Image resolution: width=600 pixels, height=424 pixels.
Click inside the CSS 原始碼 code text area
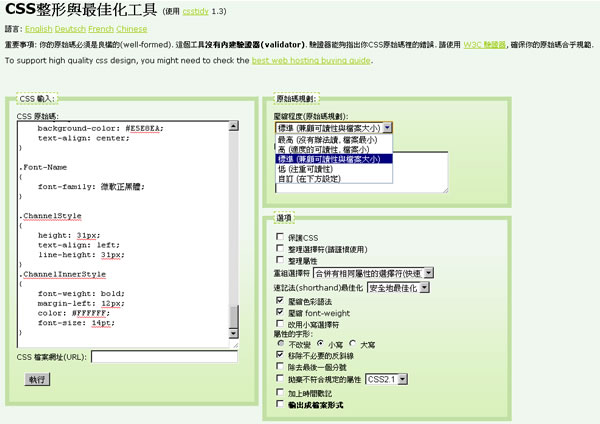click(120, 230)
